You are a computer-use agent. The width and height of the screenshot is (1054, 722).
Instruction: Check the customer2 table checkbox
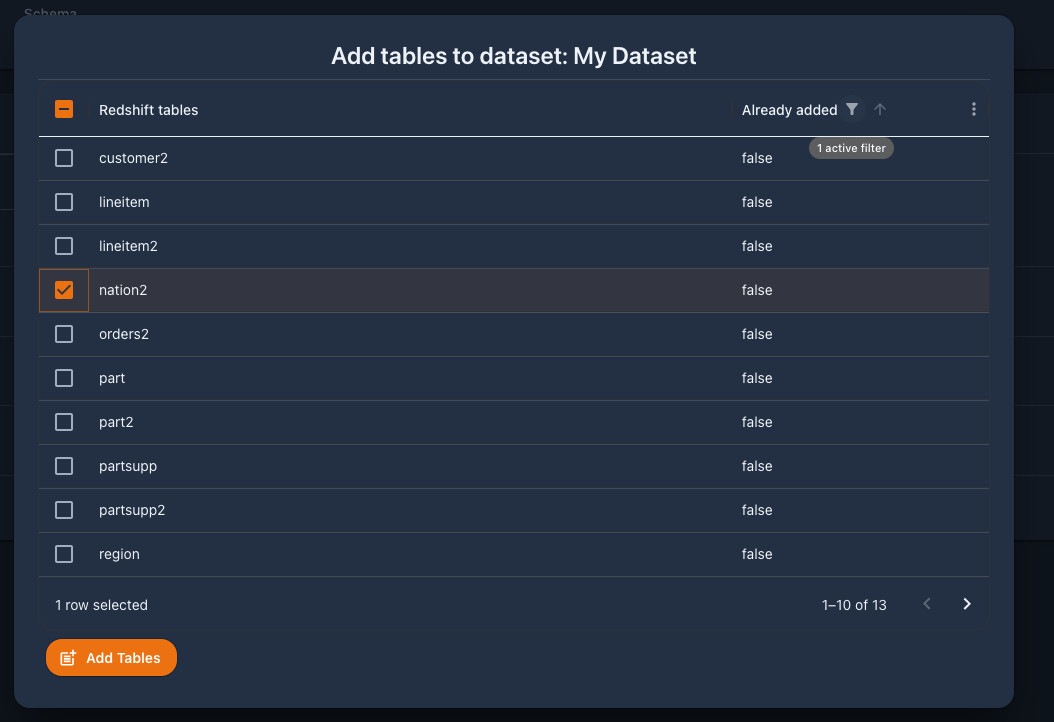coord(64,158)
